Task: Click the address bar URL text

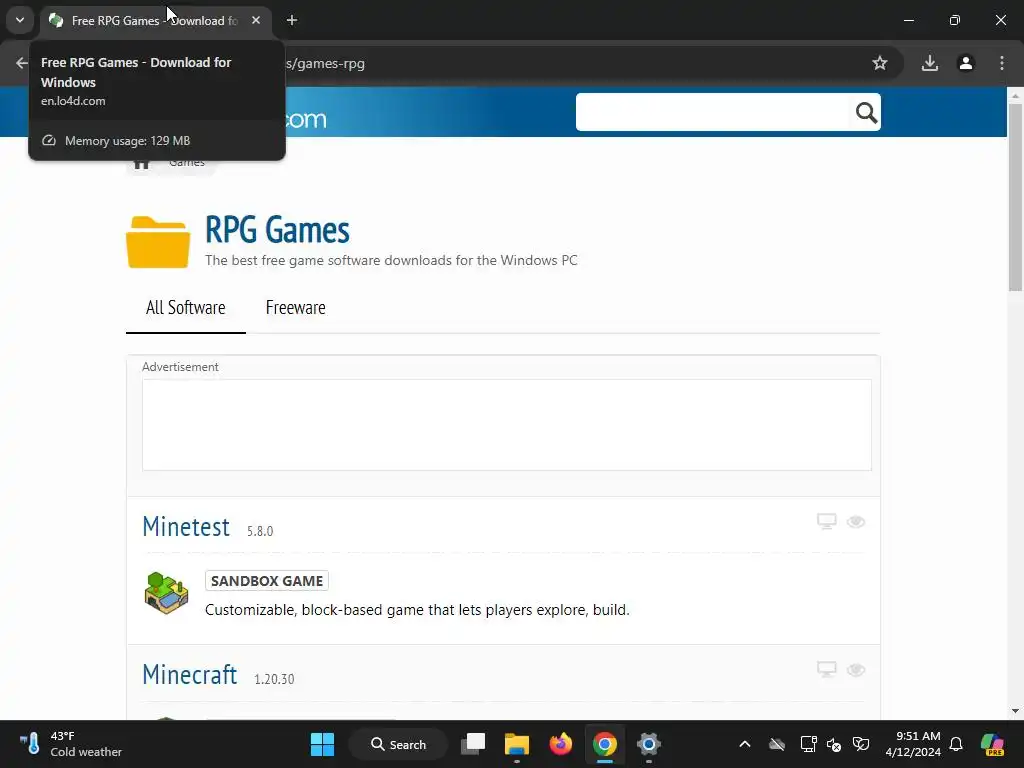Action: 325,63
